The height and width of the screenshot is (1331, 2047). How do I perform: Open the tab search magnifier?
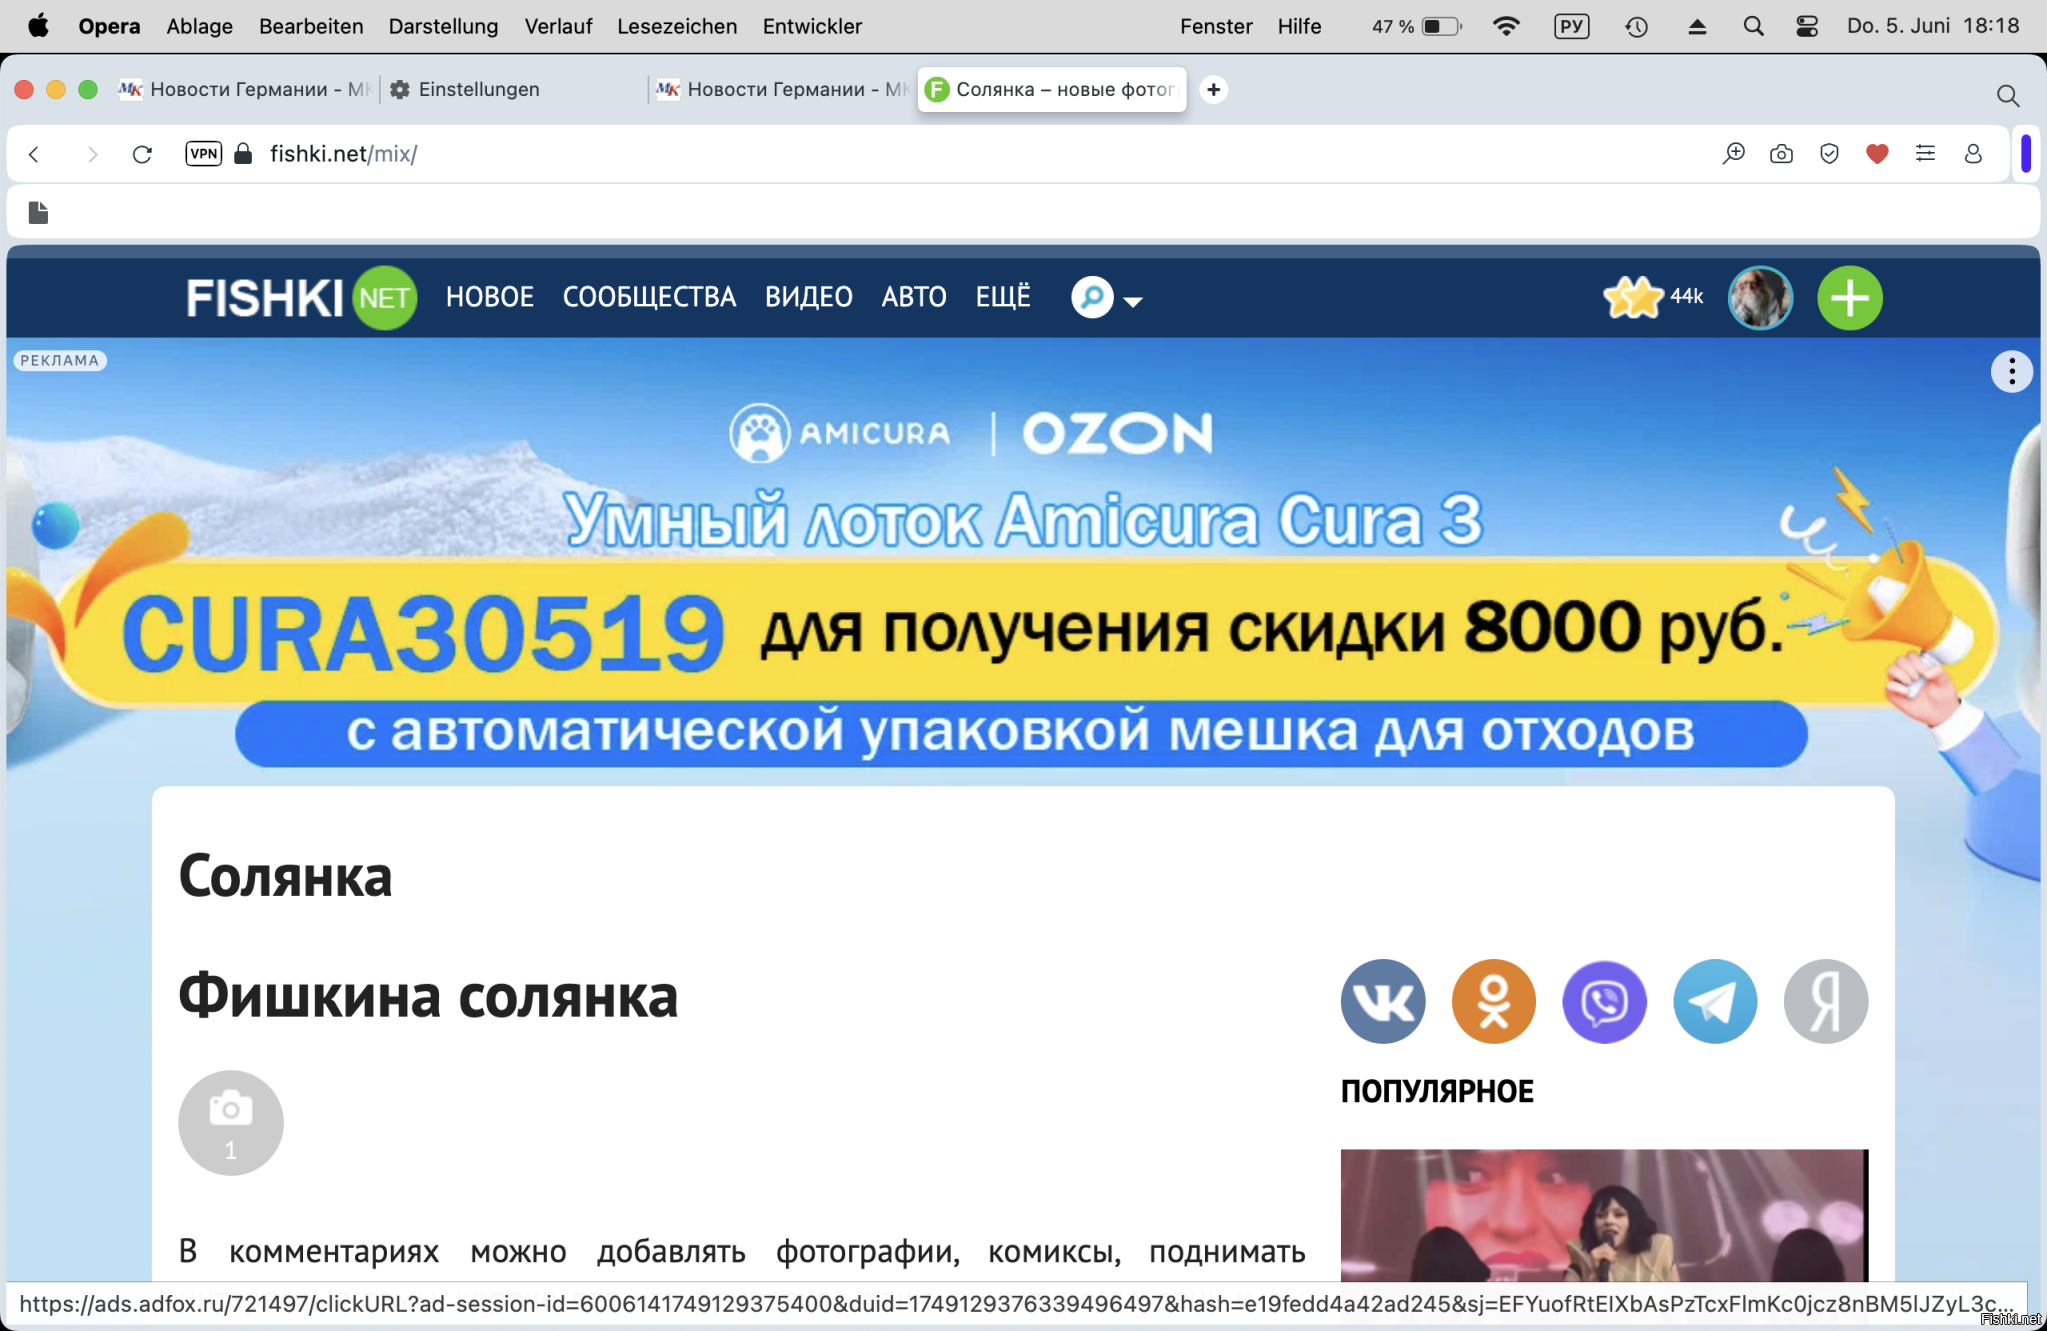(2008, 96)
